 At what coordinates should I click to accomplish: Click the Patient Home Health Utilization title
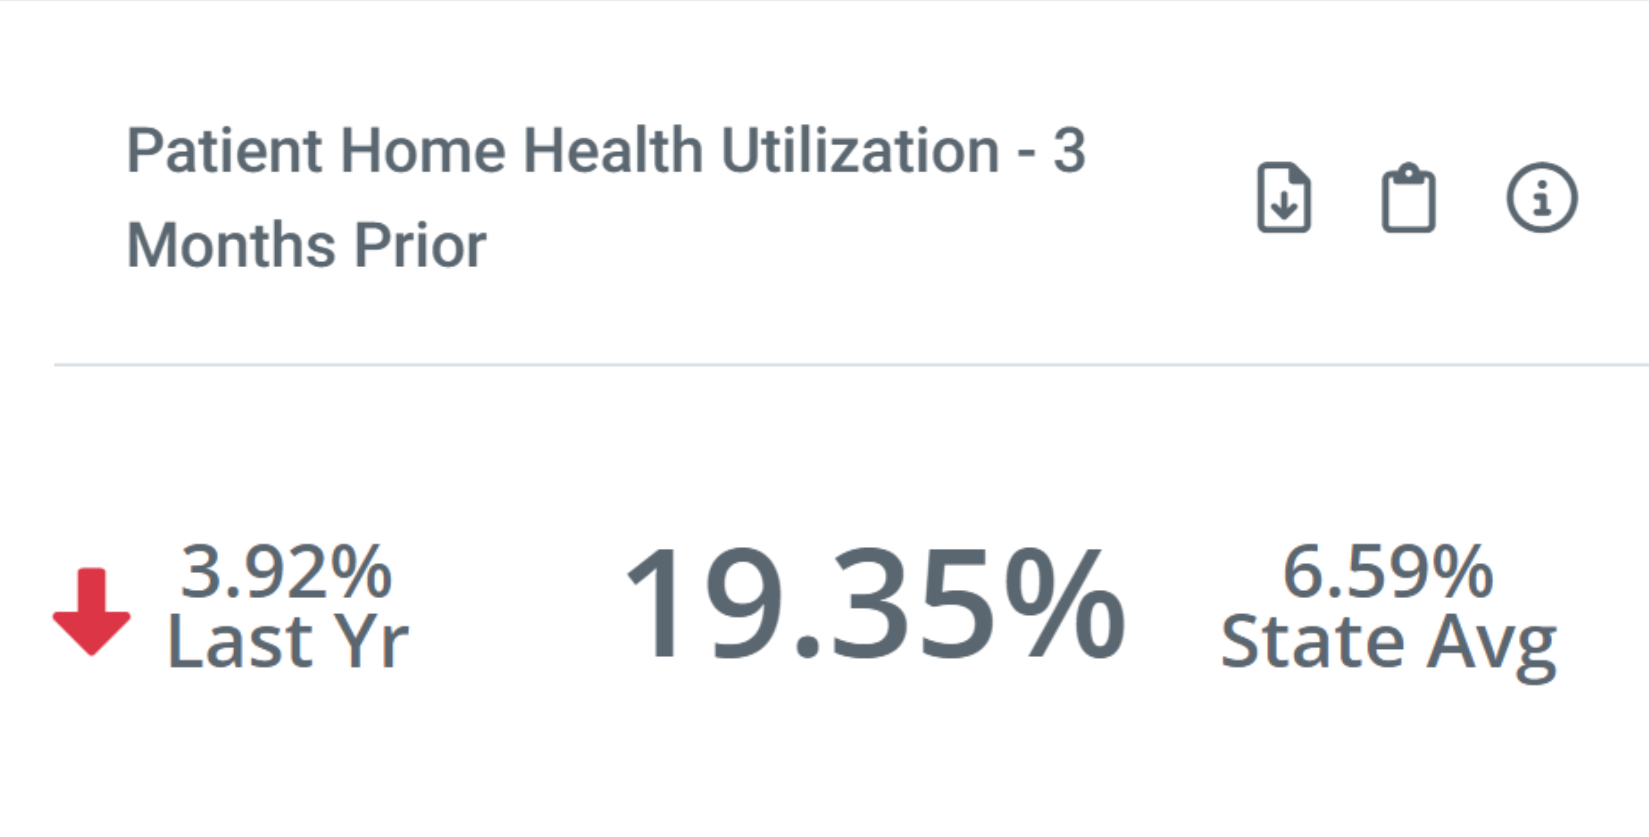click(606, 198)
